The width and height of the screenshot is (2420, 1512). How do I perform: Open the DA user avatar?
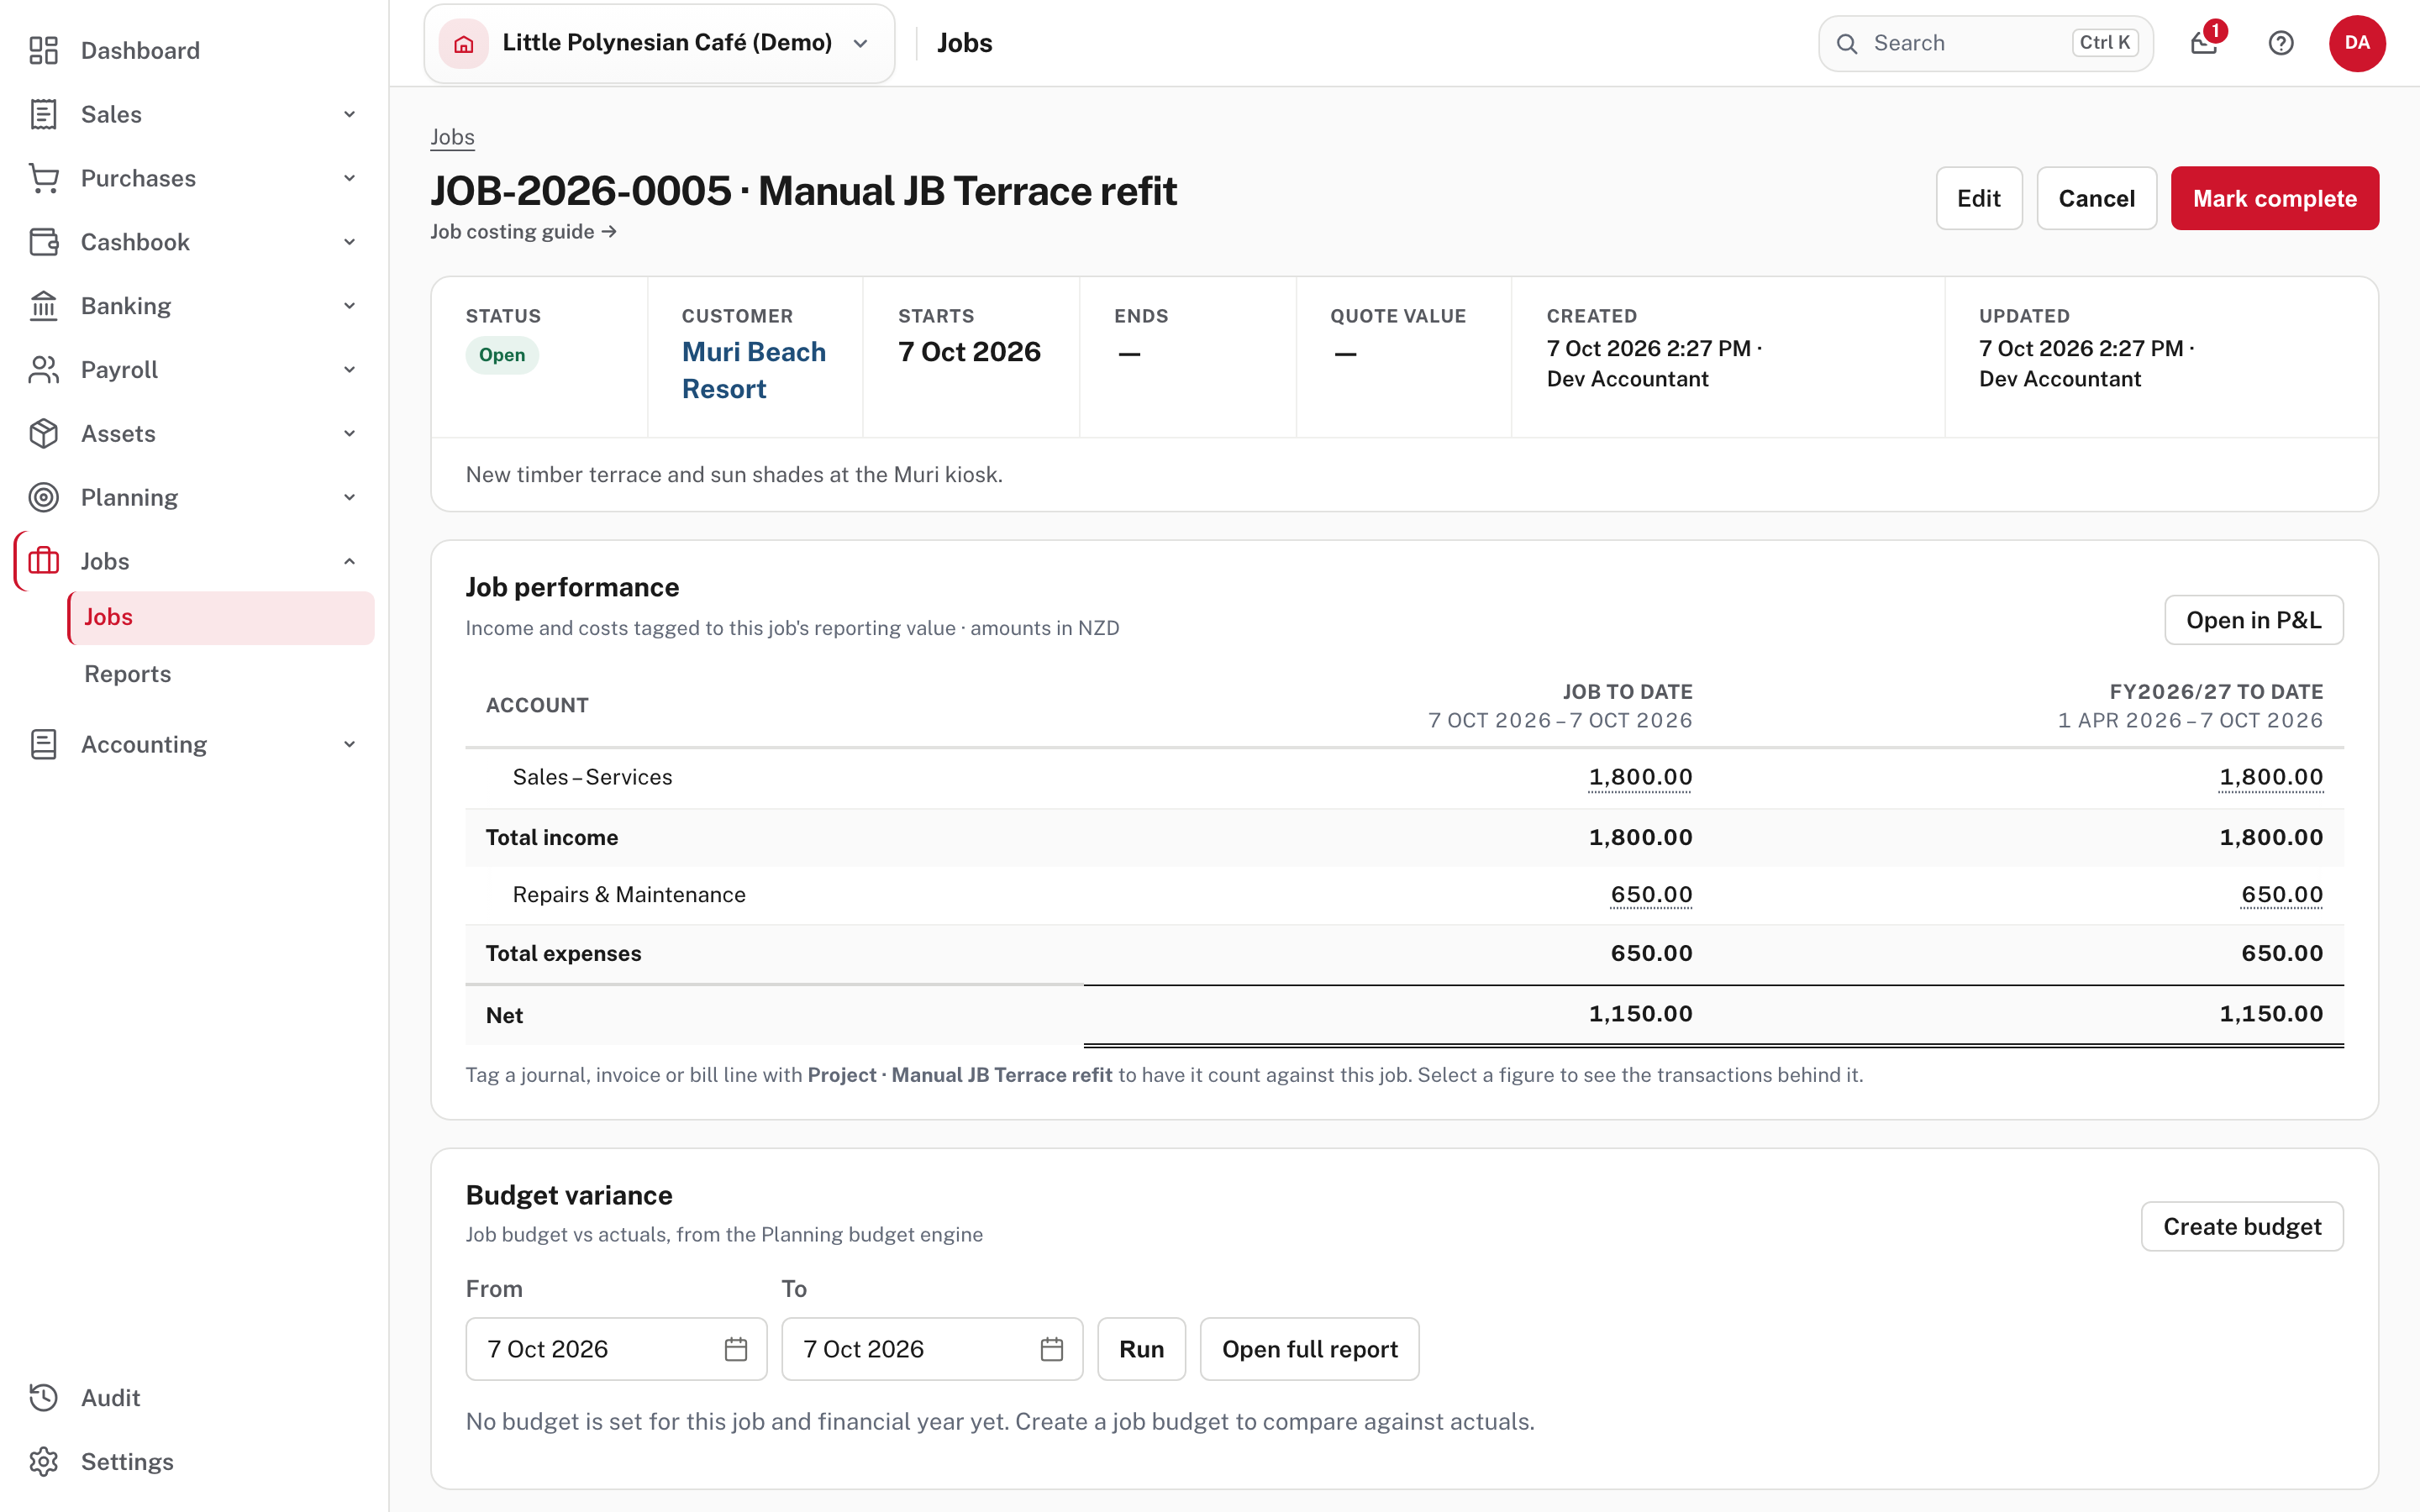point(2357,43)
